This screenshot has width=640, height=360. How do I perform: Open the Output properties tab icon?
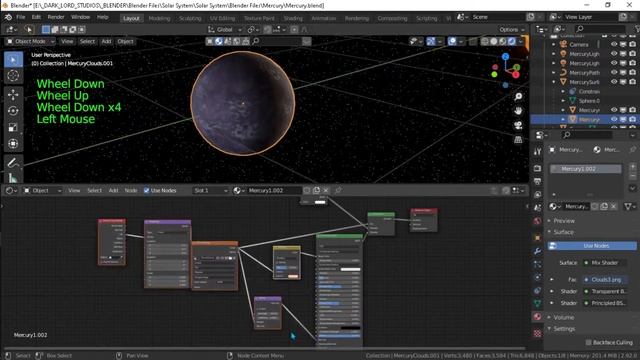538,181
